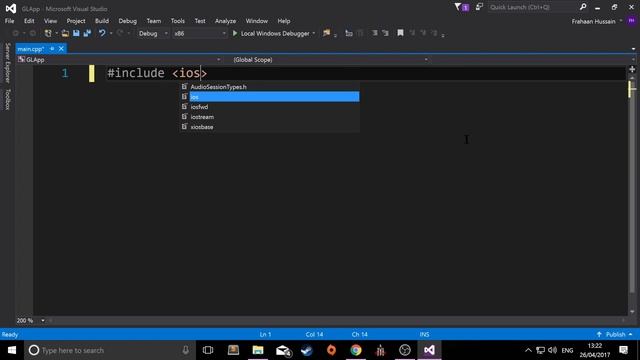Screen dimensions: 640x360
Task: Open Task View from taskbar
Action: [208, 350]
